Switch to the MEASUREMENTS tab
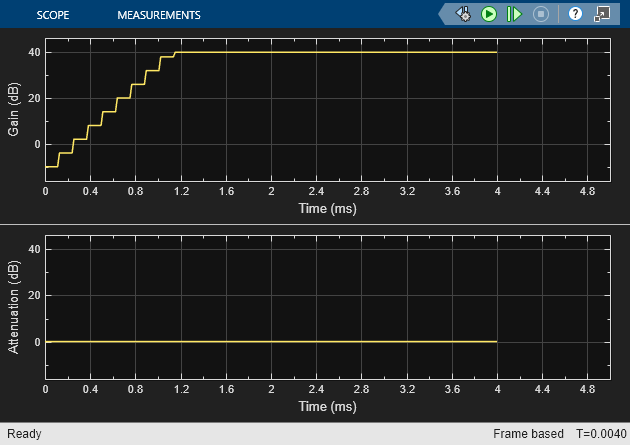Image resolution: width=630 pixels, height=445 pixels. click(159, 15)
